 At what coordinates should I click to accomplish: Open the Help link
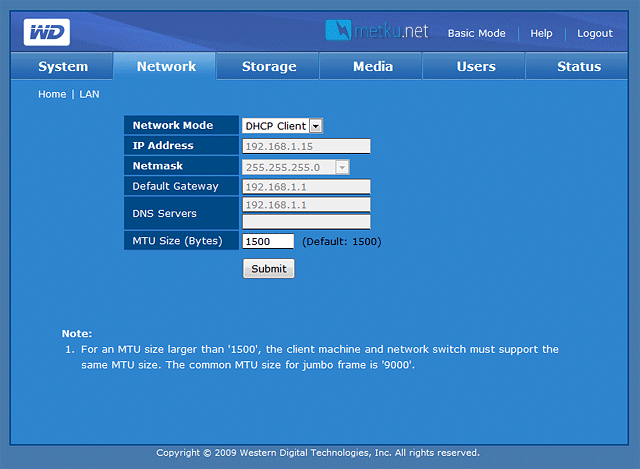[541, 33]
